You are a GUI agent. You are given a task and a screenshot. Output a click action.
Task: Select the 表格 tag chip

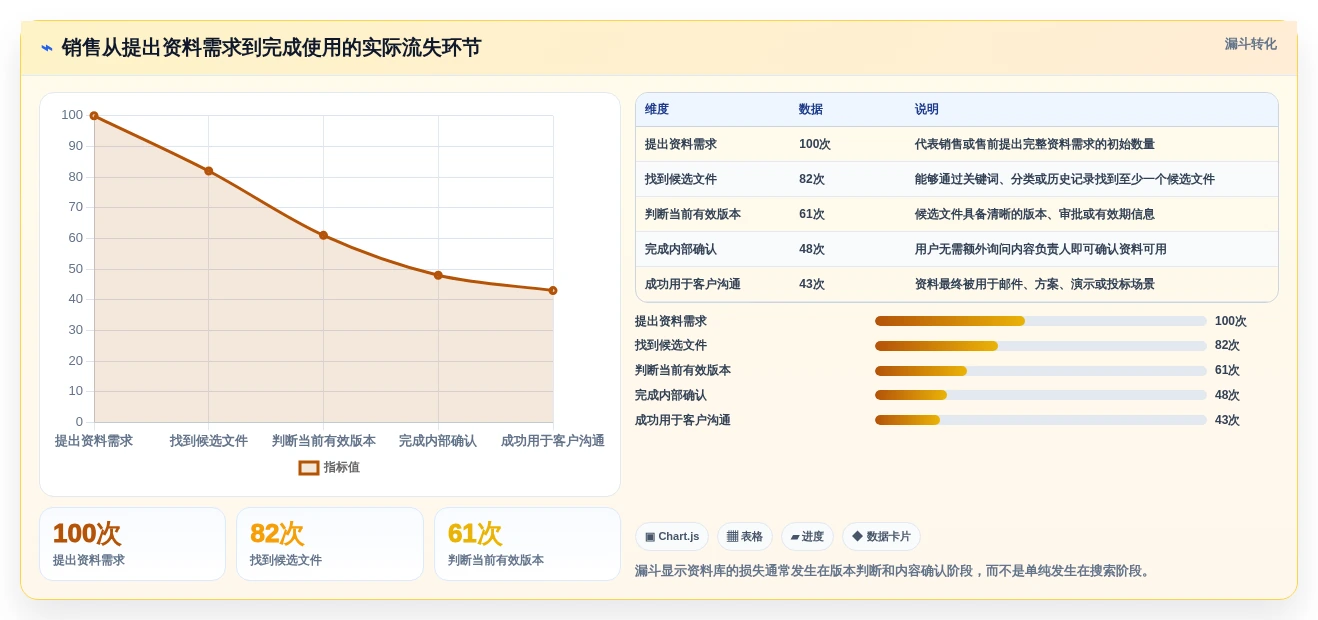[745, 537]
